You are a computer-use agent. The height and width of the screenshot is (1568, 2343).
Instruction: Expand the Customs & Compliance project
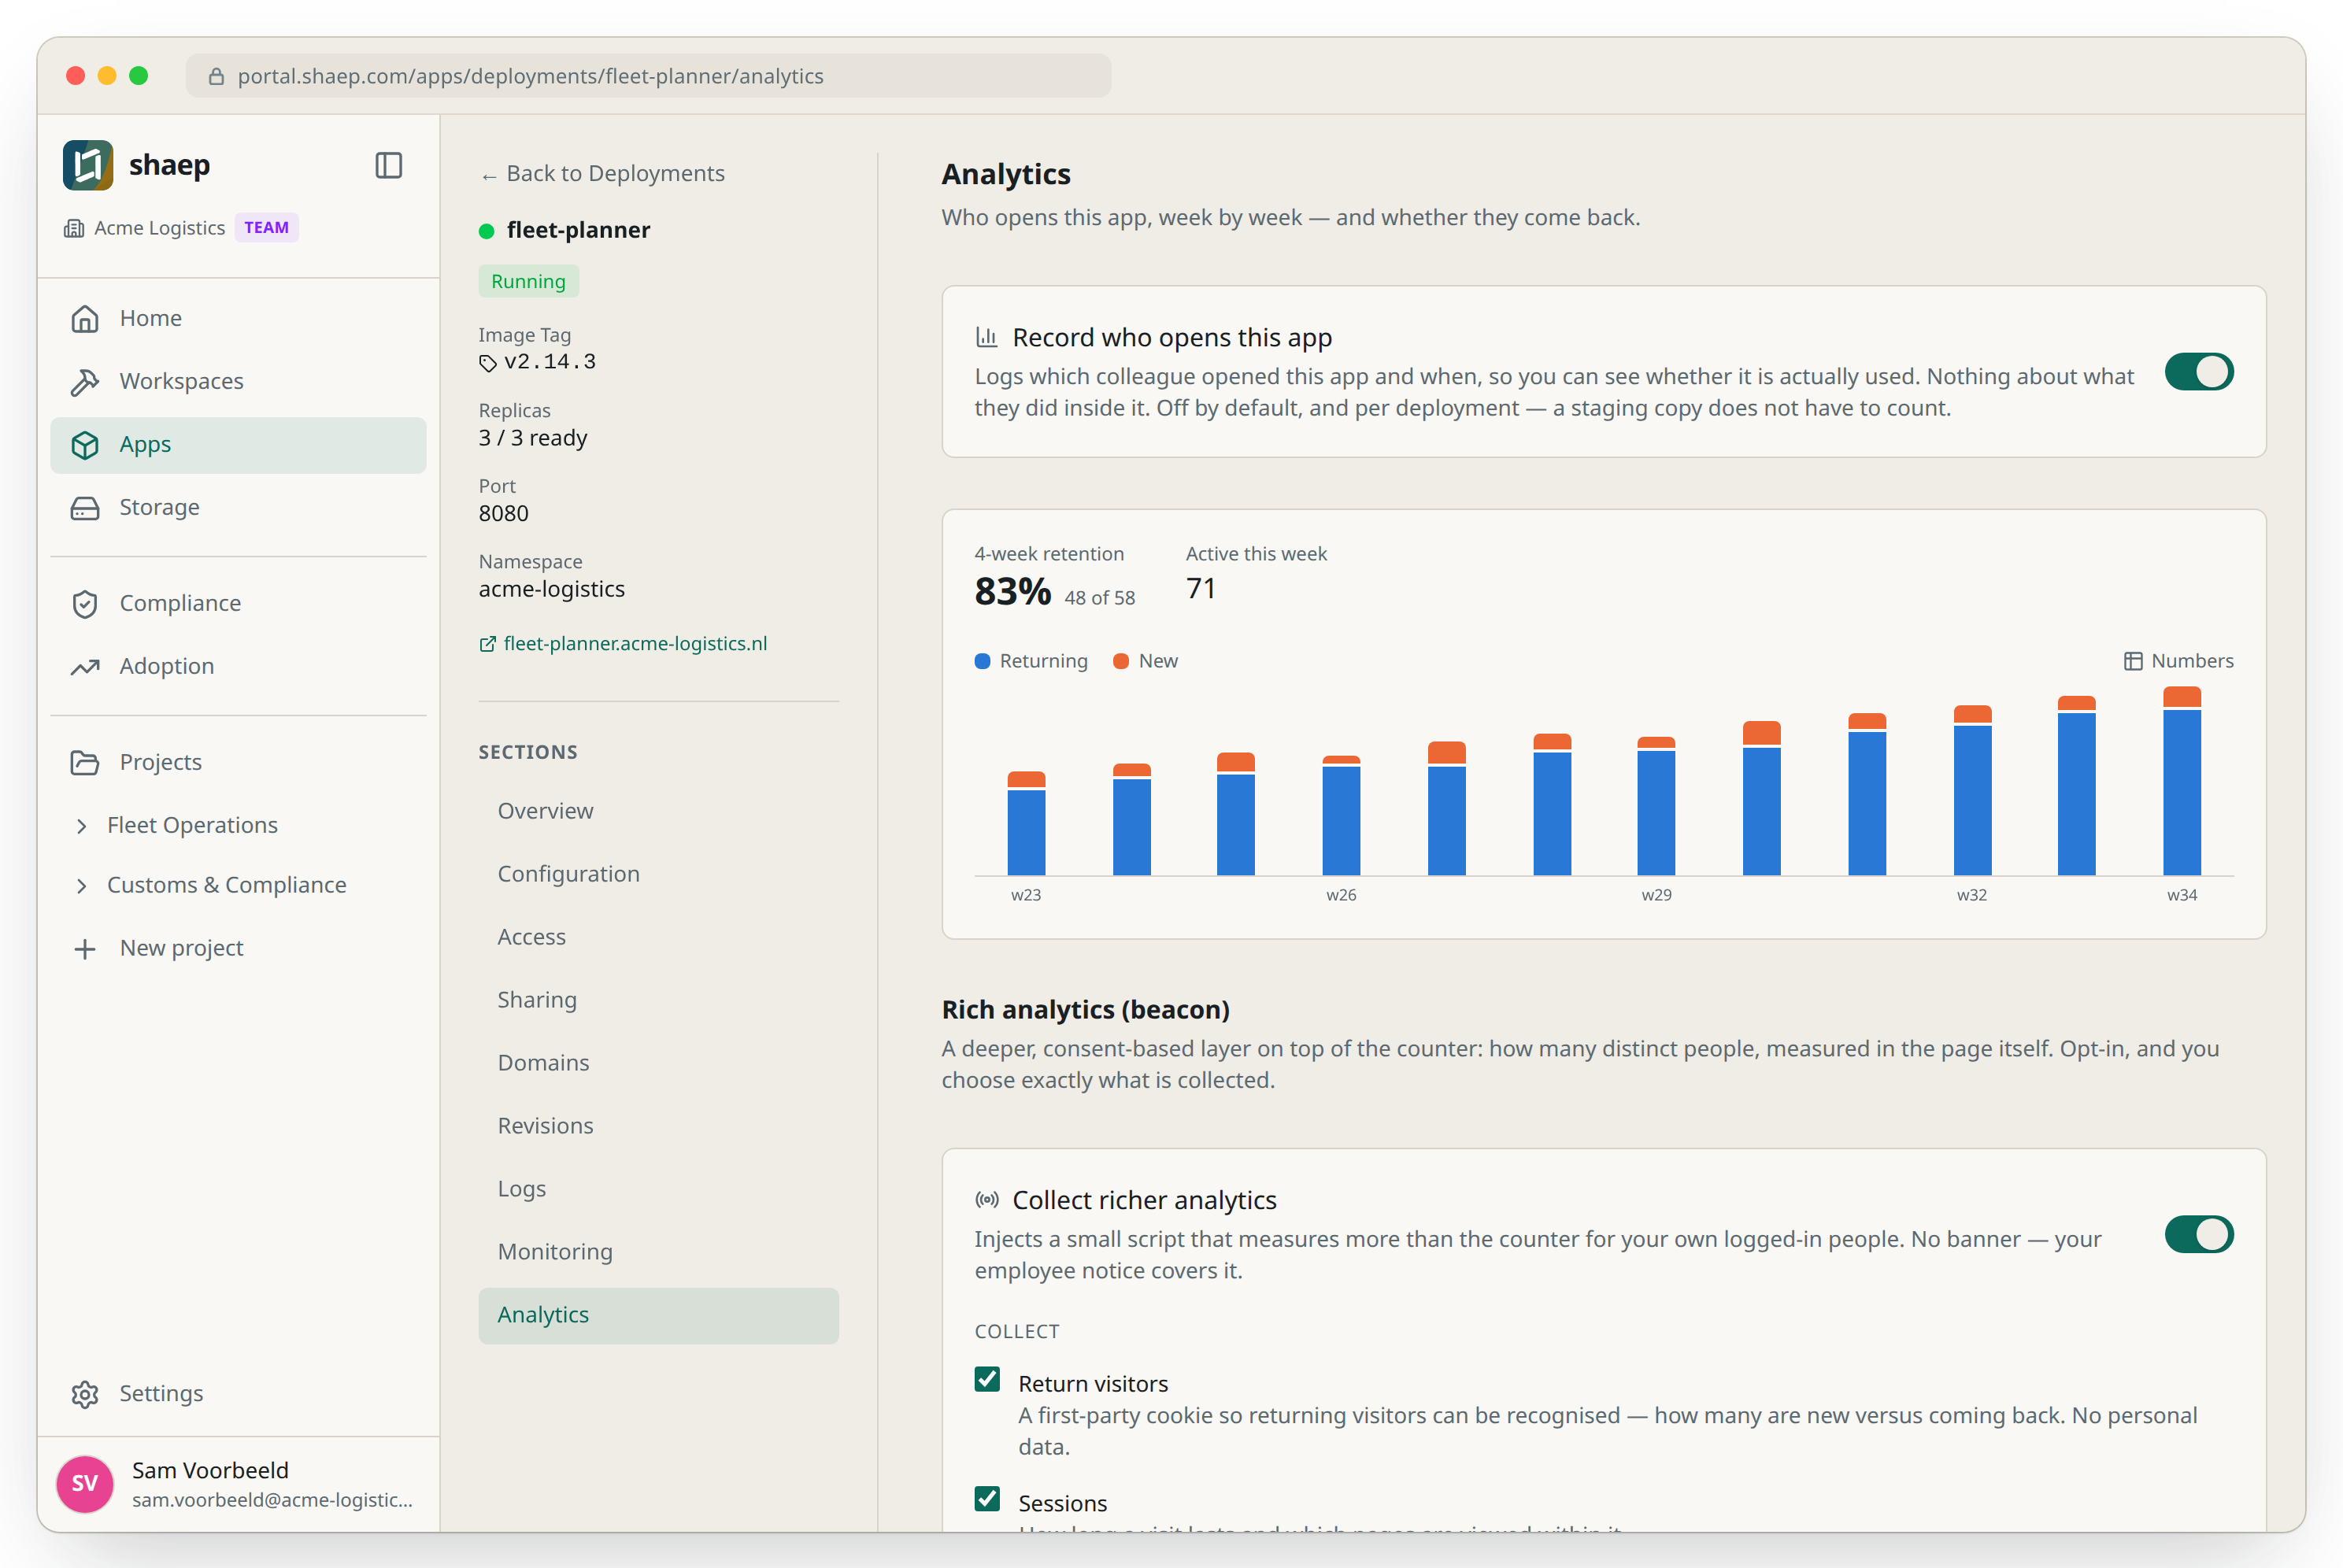82,885
